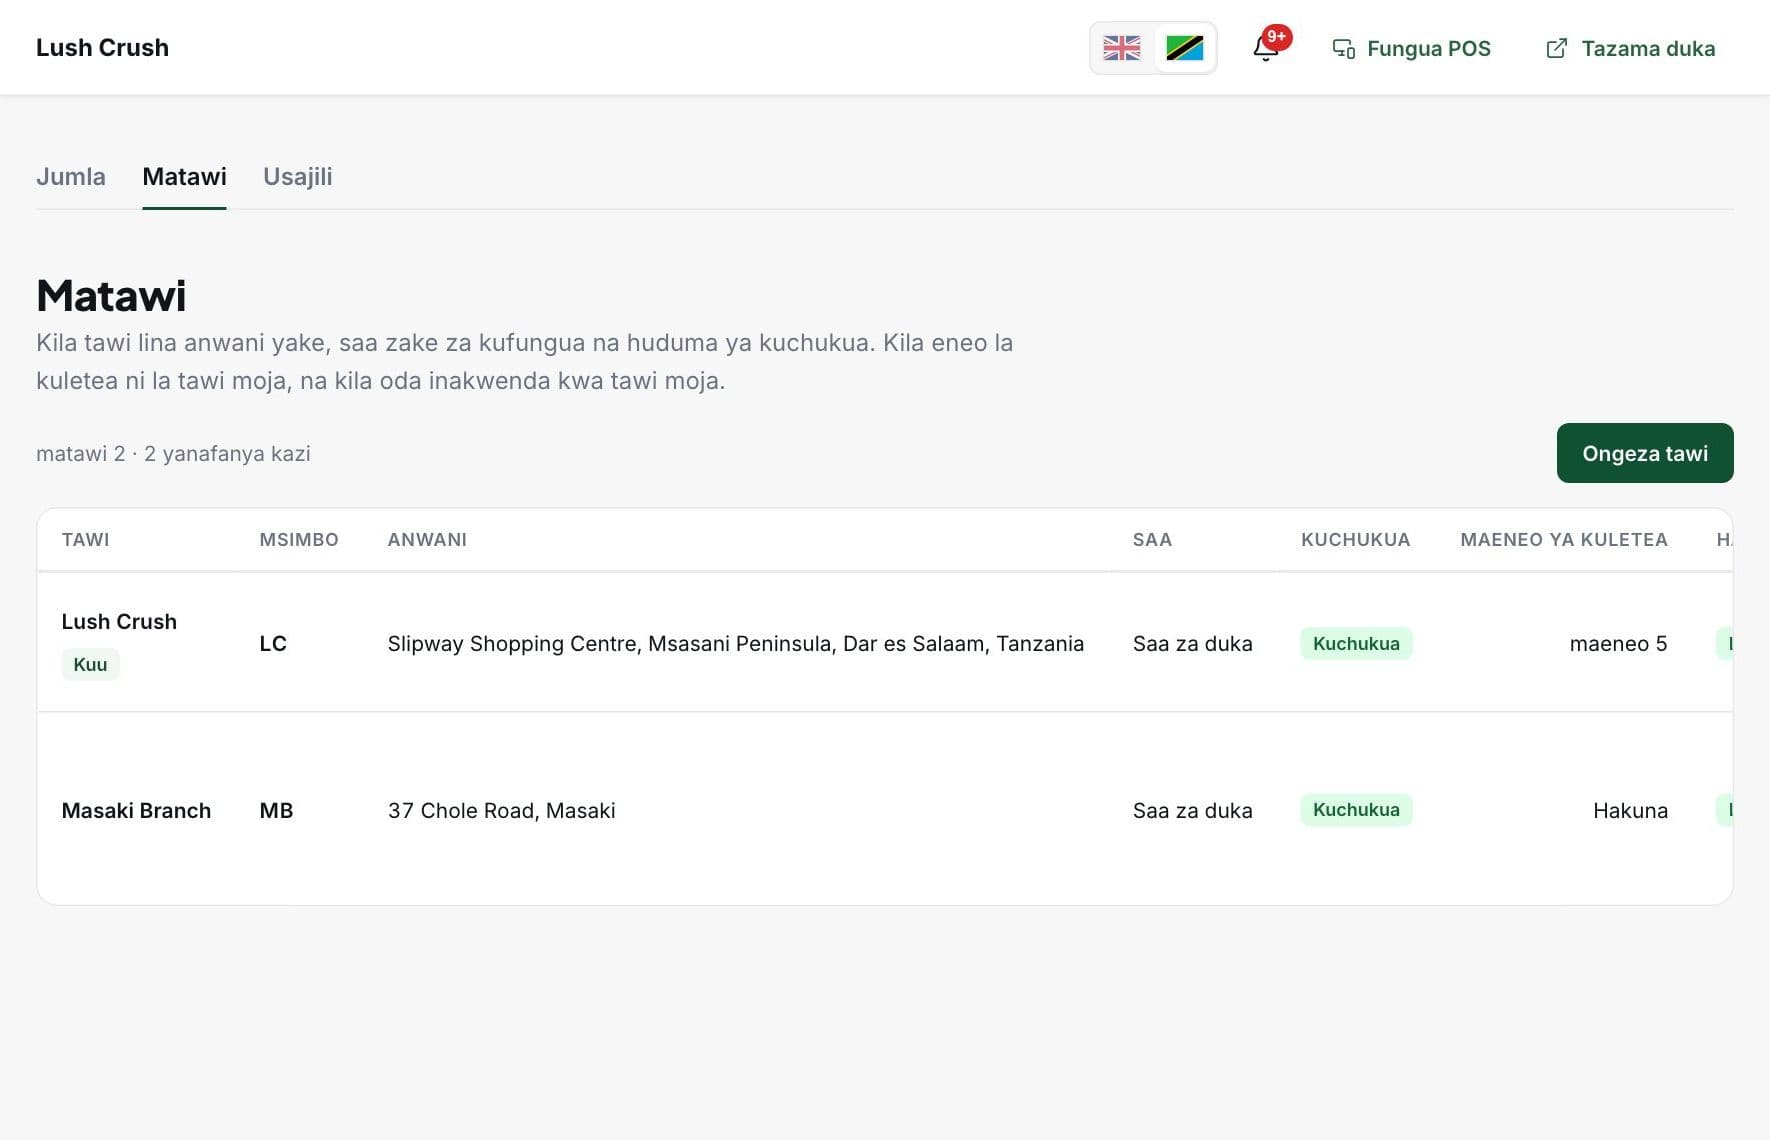Image resolution: width=1770 pixels, height=1140 pixels.
Task: Click the TAWI column header
Action: [x=86, y=540]
